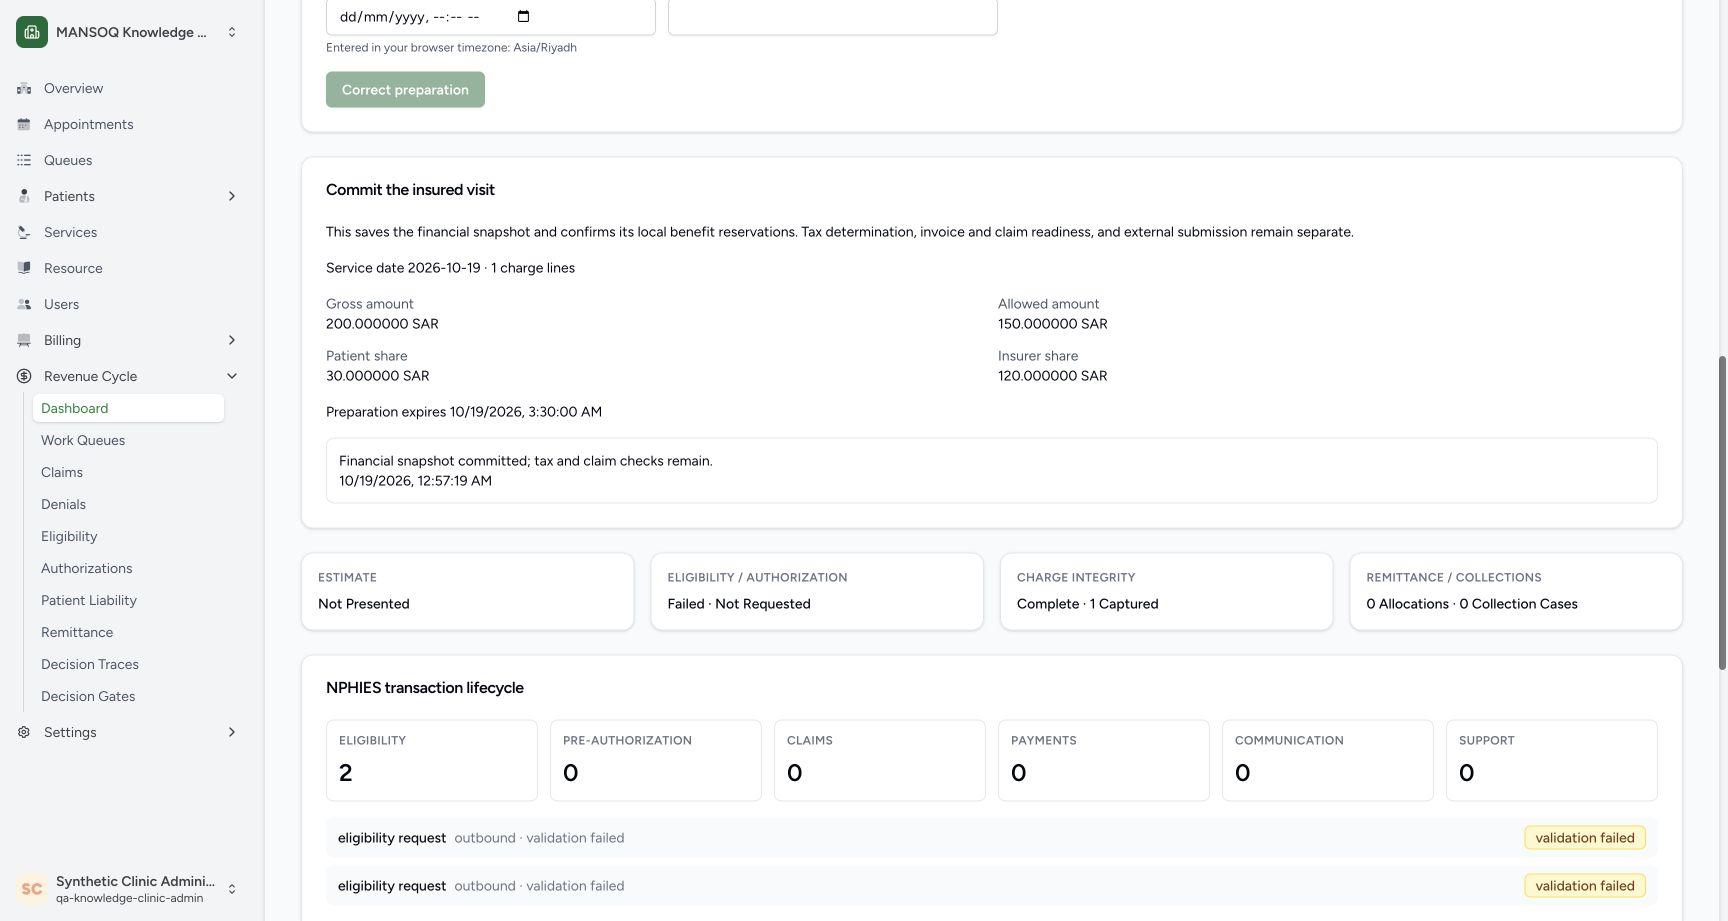Open Decision Traces
This screenshot has height=921, width=1728.
coord(128,664)
